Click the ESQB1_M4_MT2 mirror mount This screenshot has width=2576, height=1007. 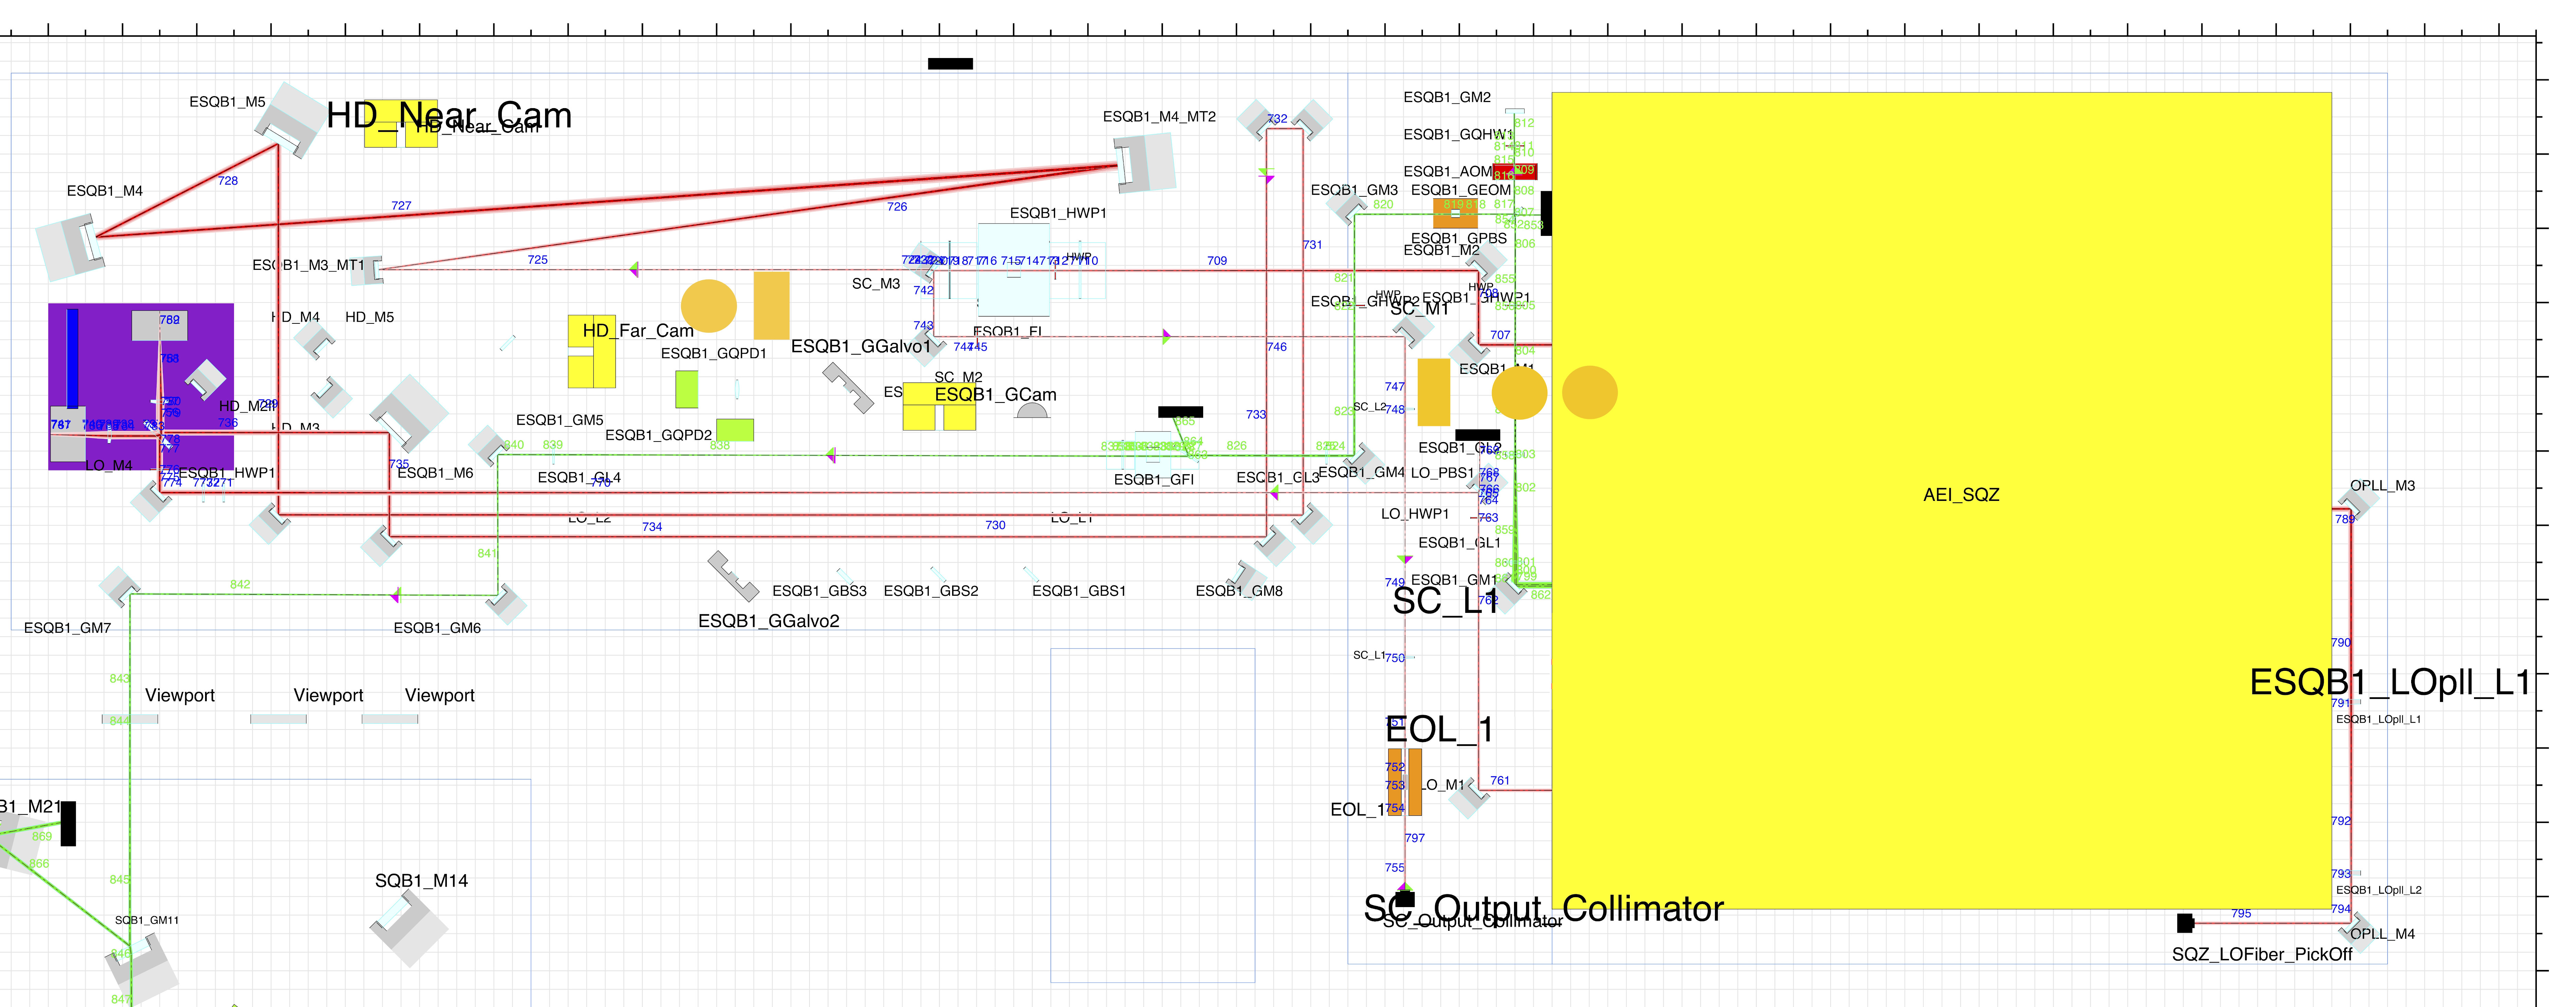click(x=1146, y=162)
